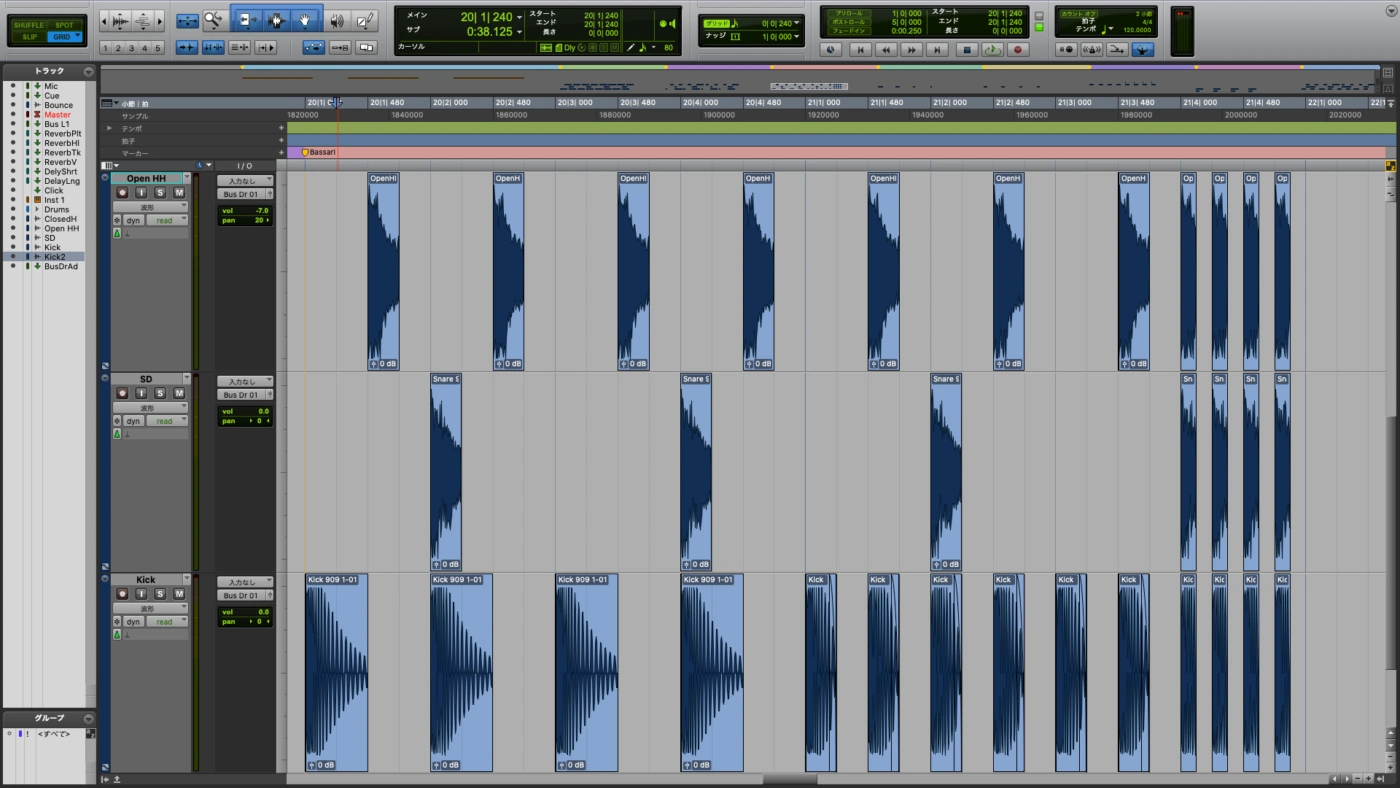
Task: Click the audio waveform zoom icon
Action: tap(119, 20)
